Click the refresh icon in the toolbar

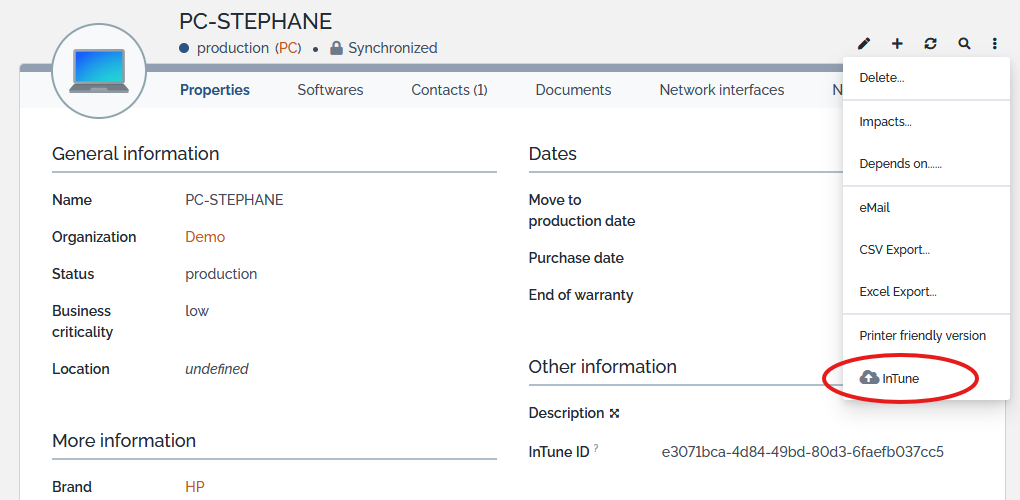(930, 44)
